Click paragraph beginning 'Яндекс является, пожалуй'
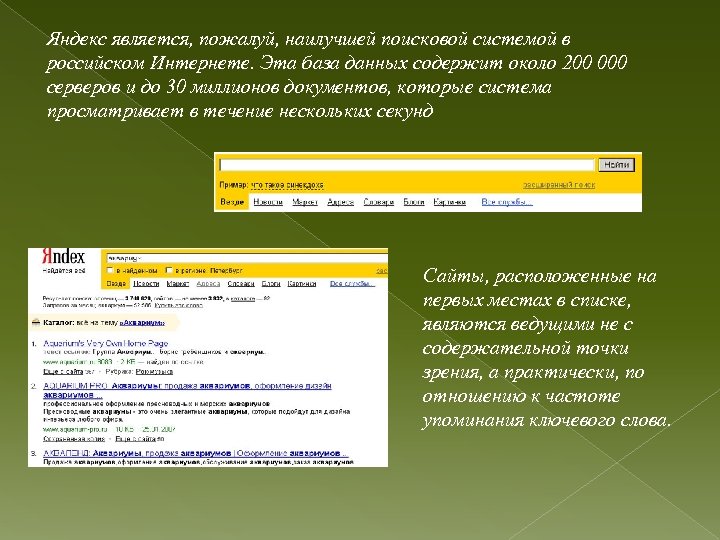This screenshot has height=540, width=720. pyautogui.click(x=336, y=75)
